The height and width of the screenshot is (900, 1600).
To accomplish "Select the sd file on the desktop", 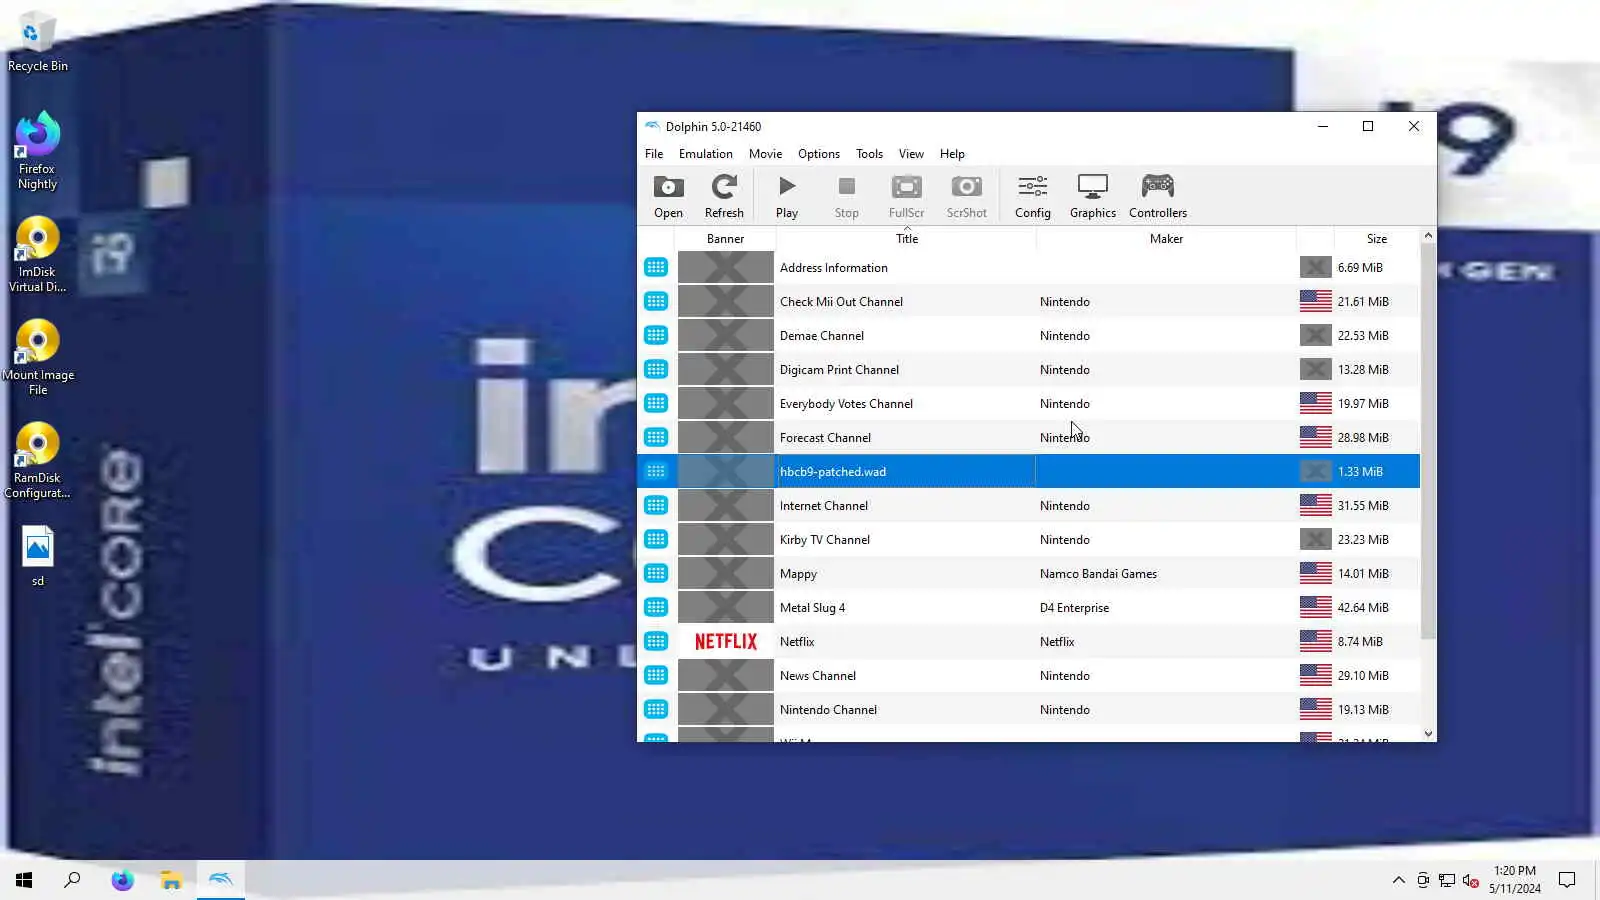I will pos(38,556).
